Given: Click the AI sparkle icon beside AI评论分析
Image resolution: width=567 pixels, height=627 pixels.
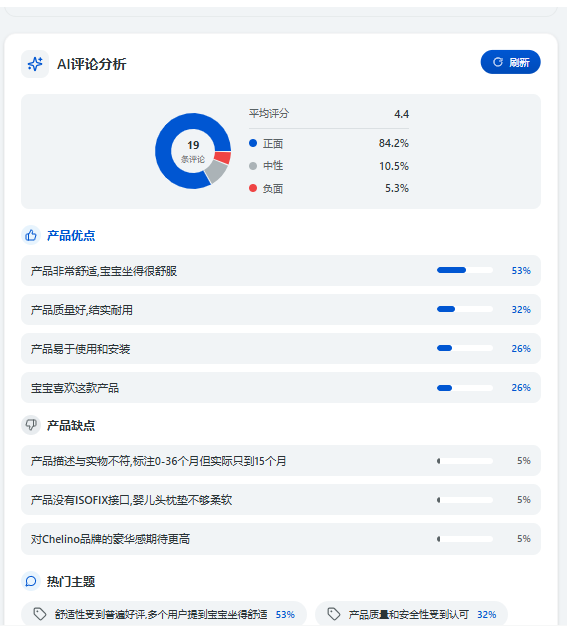Looking at the screenshot, I should coord(35,64).
